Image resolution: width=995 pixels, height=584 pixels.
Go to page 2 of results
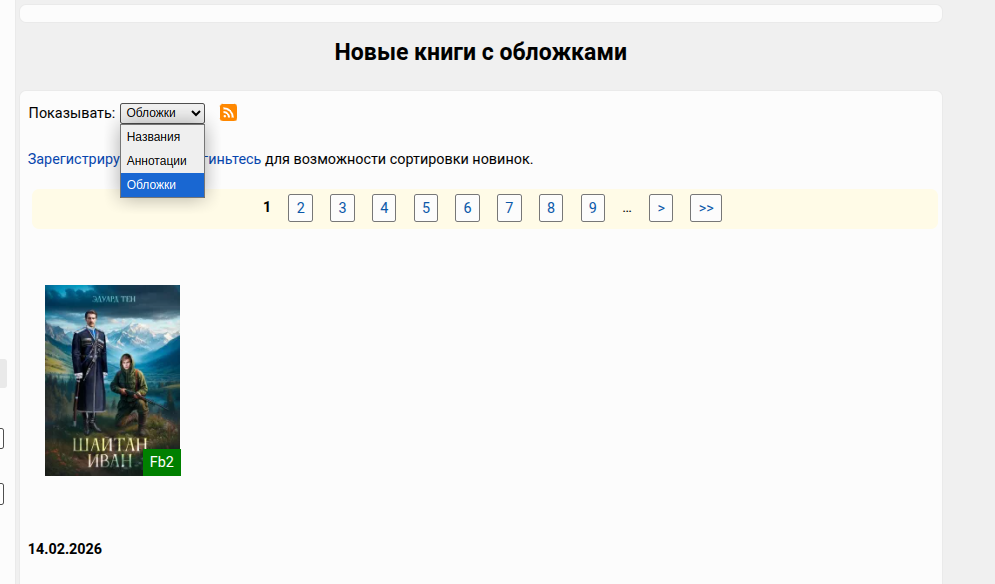300,208
